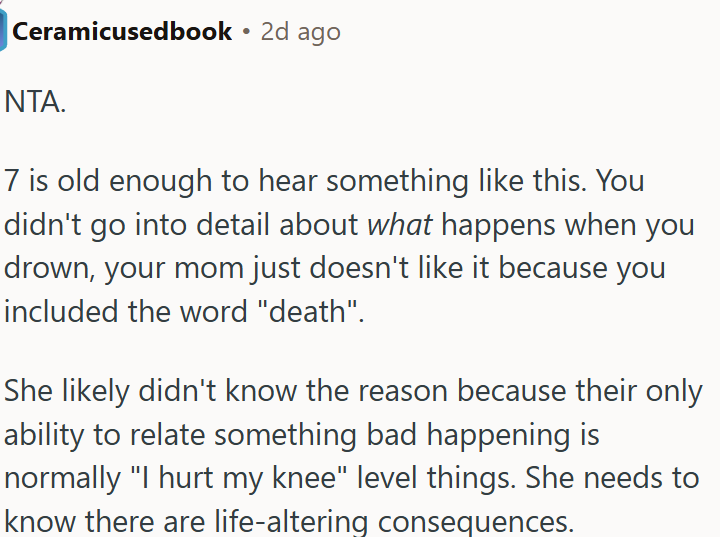Open the Ceramicusedbook user profile

point(122,32)
